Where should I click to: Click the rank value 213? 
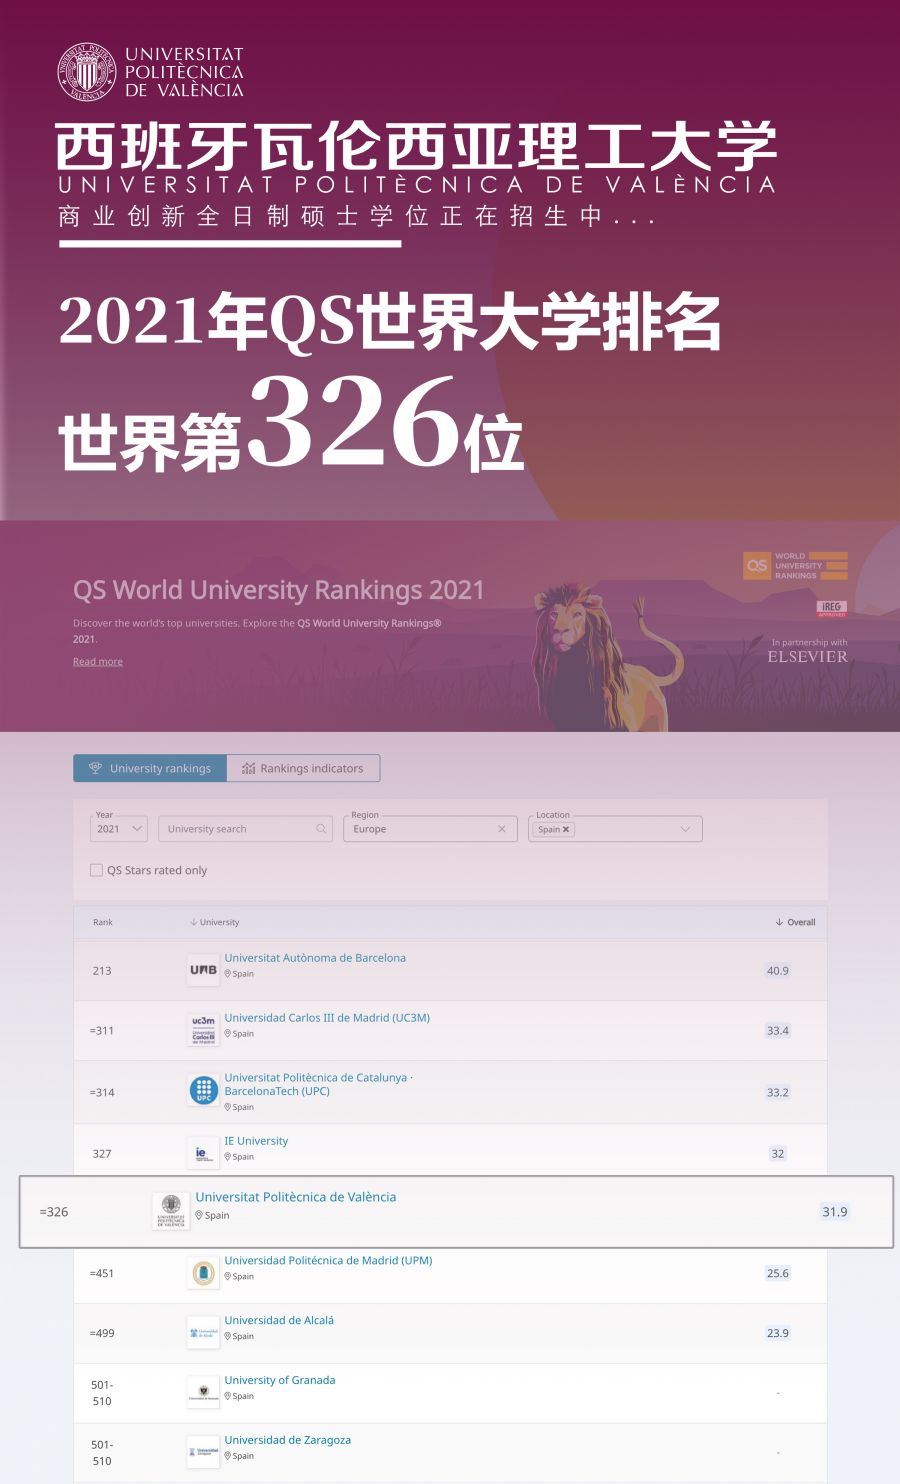102,971
